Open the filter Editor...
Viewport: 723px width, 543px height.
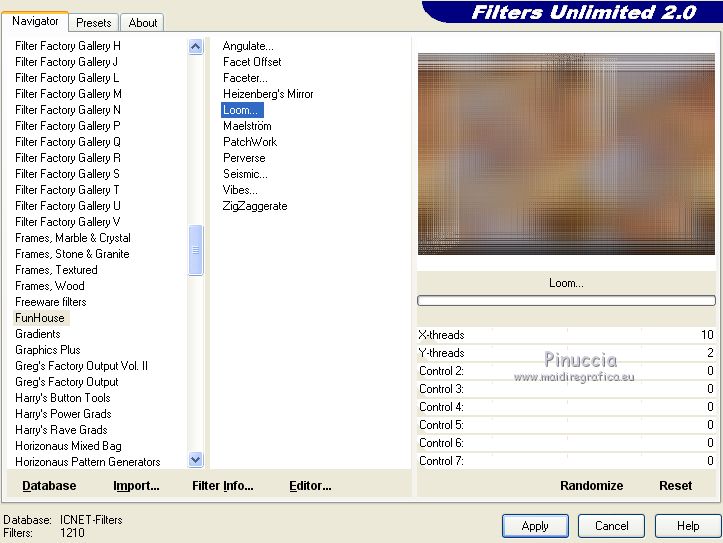pyautogui.click(x=310, y=485)
